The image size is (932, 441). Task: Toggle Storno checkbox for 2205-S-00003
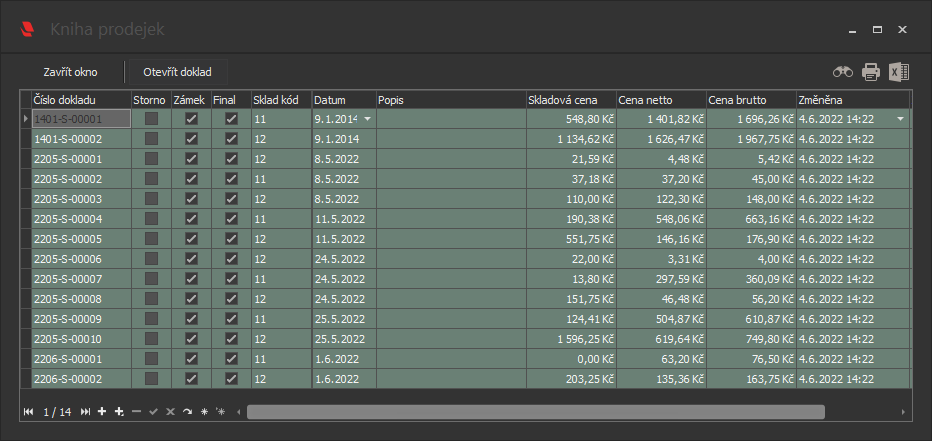[152, 199]
